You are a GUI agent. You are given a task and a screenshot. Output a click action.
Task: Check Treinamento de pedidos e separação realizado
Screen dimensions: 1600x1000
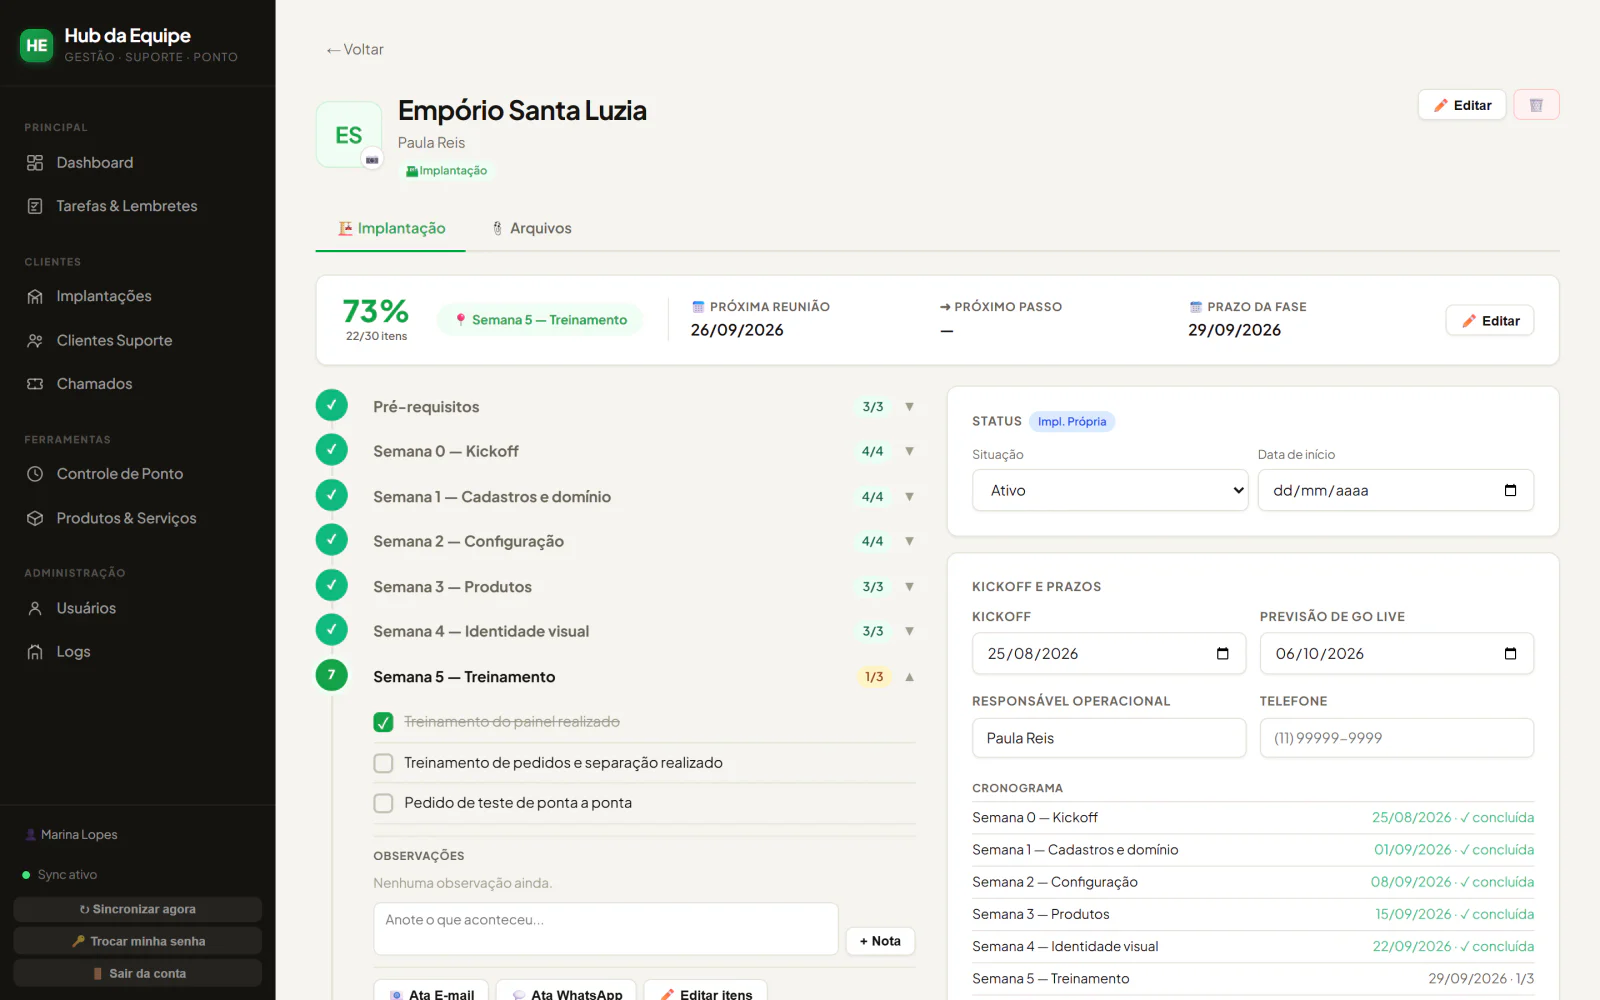click(x=383, y=763)
